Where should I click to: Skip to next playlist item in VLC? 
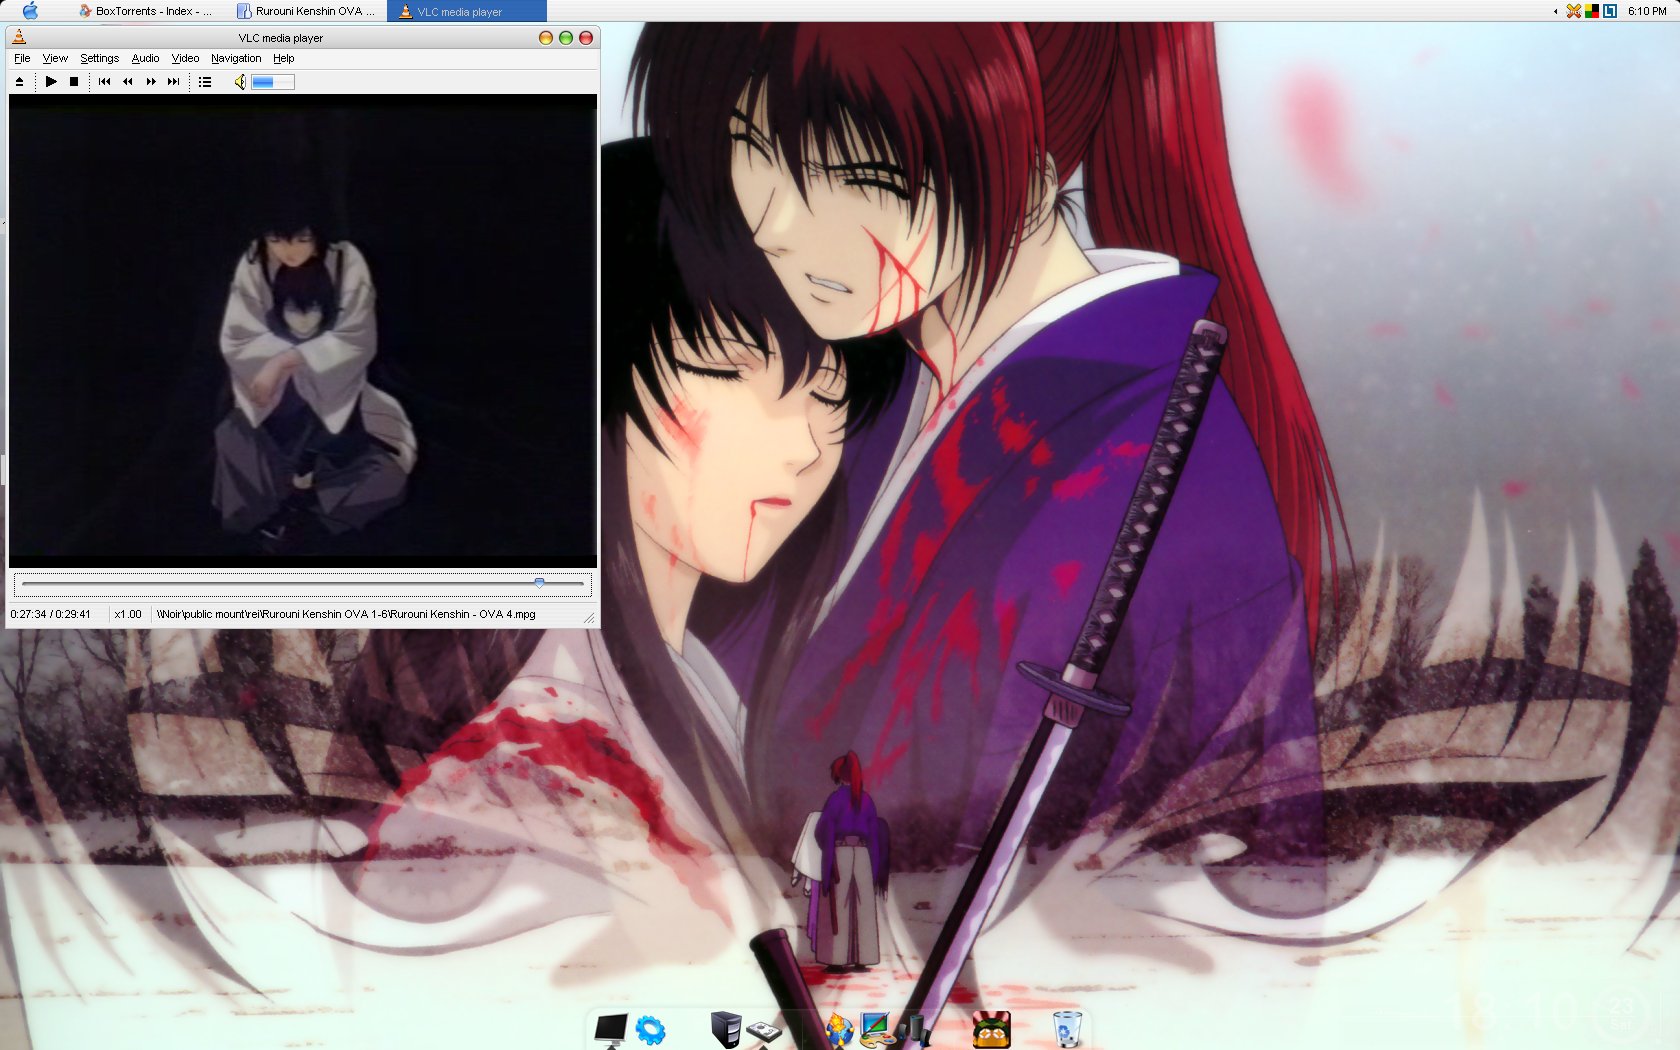174,82
